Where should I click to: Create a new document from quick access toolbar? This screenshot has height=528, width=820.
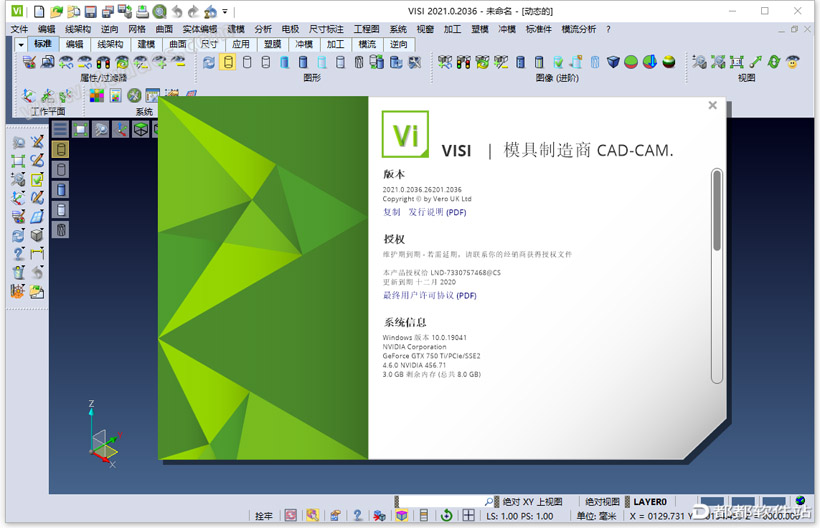click(x=39, y=11)
